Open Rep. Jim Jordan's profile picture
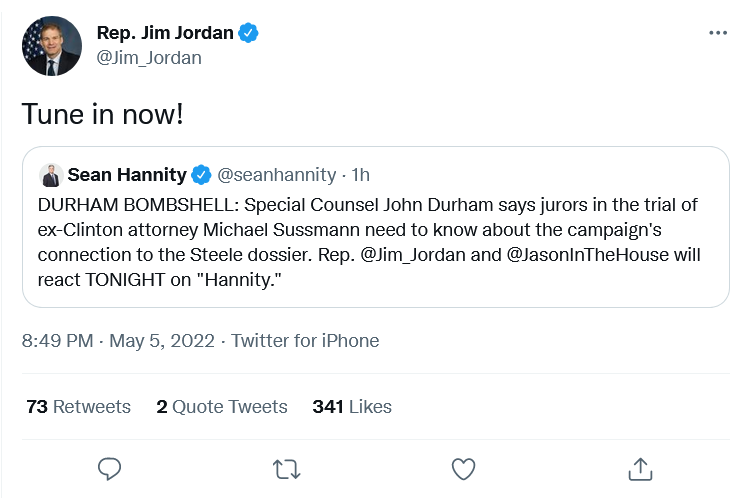The height and width of the screenshot is (498, 748). [x=52, y=46]
